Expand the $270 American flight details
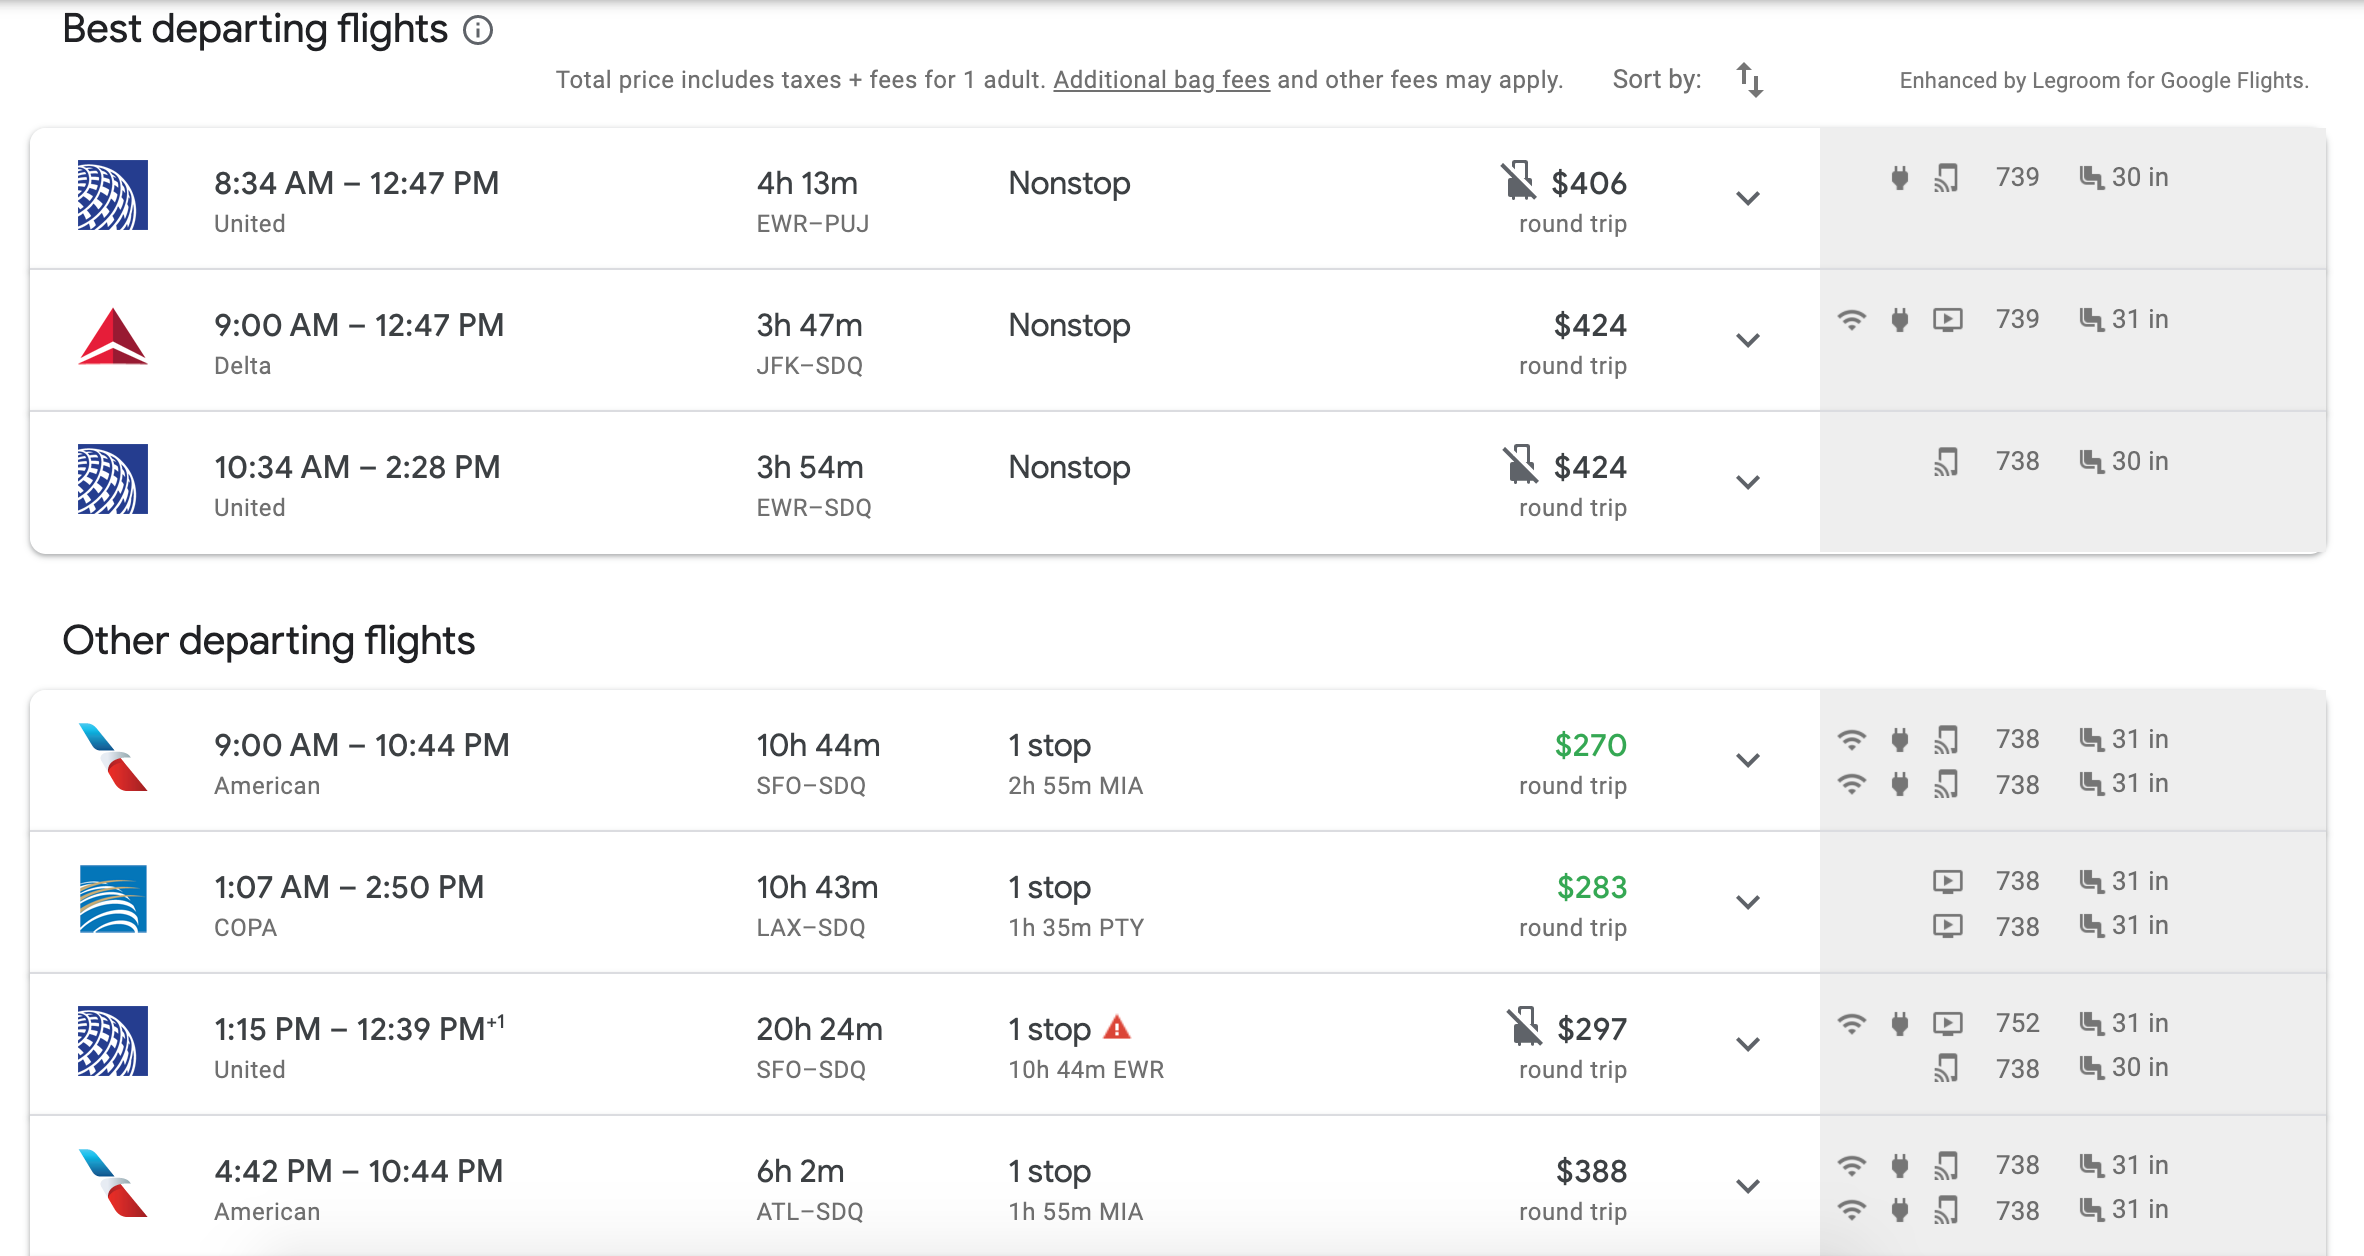The width and height of the screenshot is (2364, 1256). pyautogui.click(x=1747, y=760)
